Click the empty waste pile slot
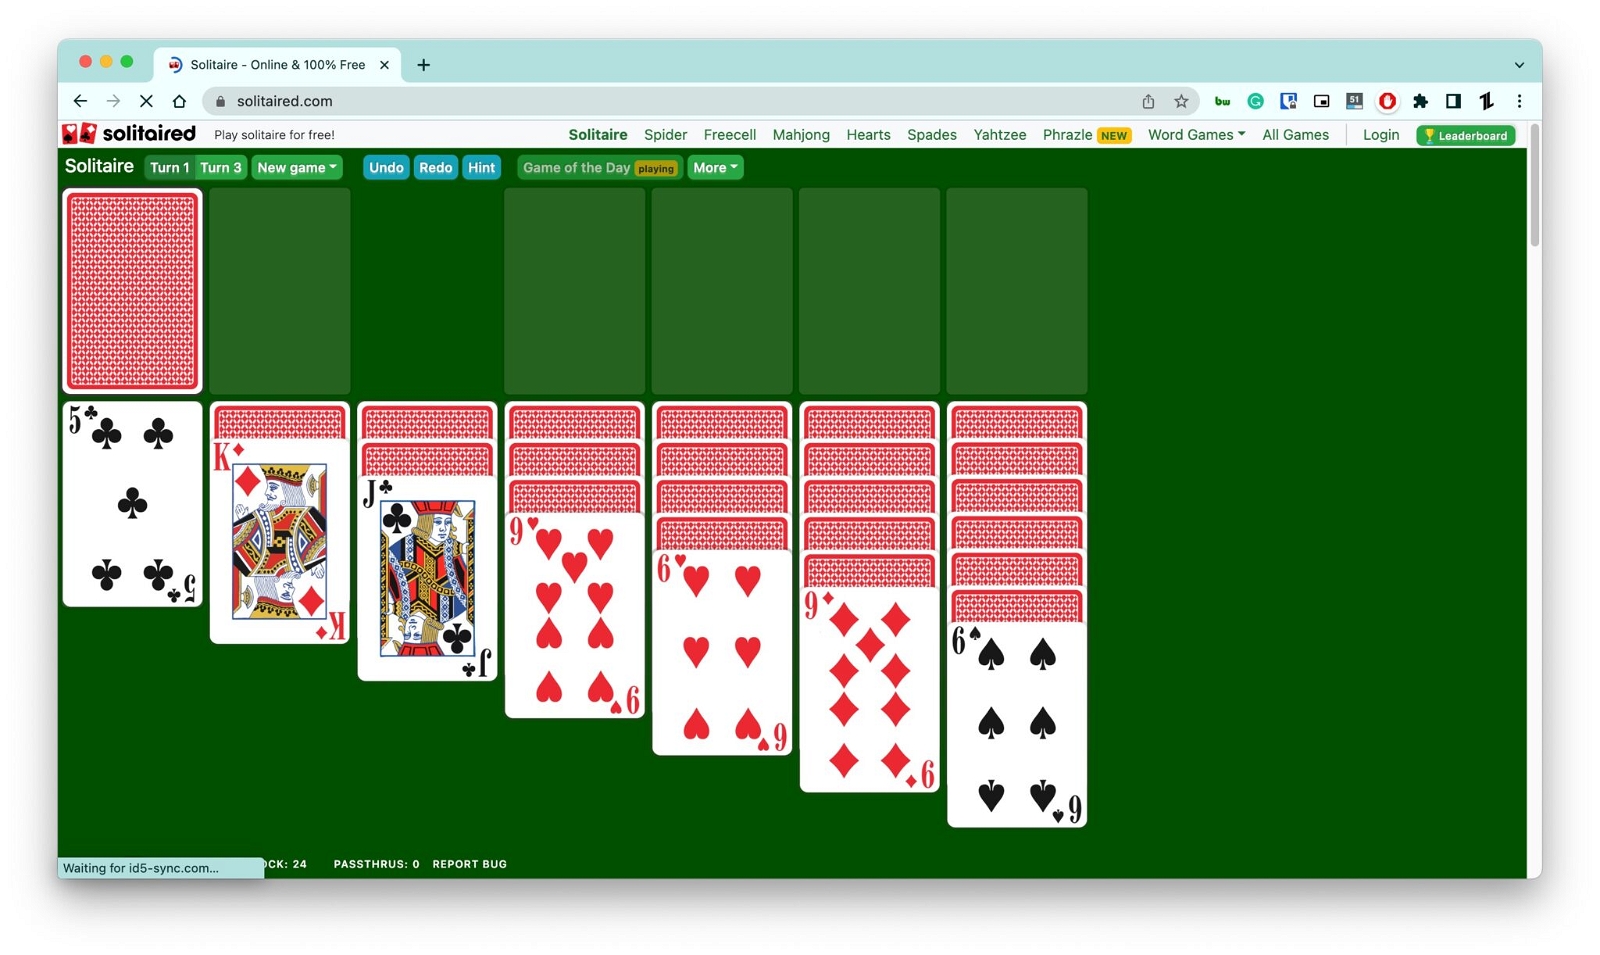The height and width of the screenshot is (955, 1600). click(x=280, y=291)
